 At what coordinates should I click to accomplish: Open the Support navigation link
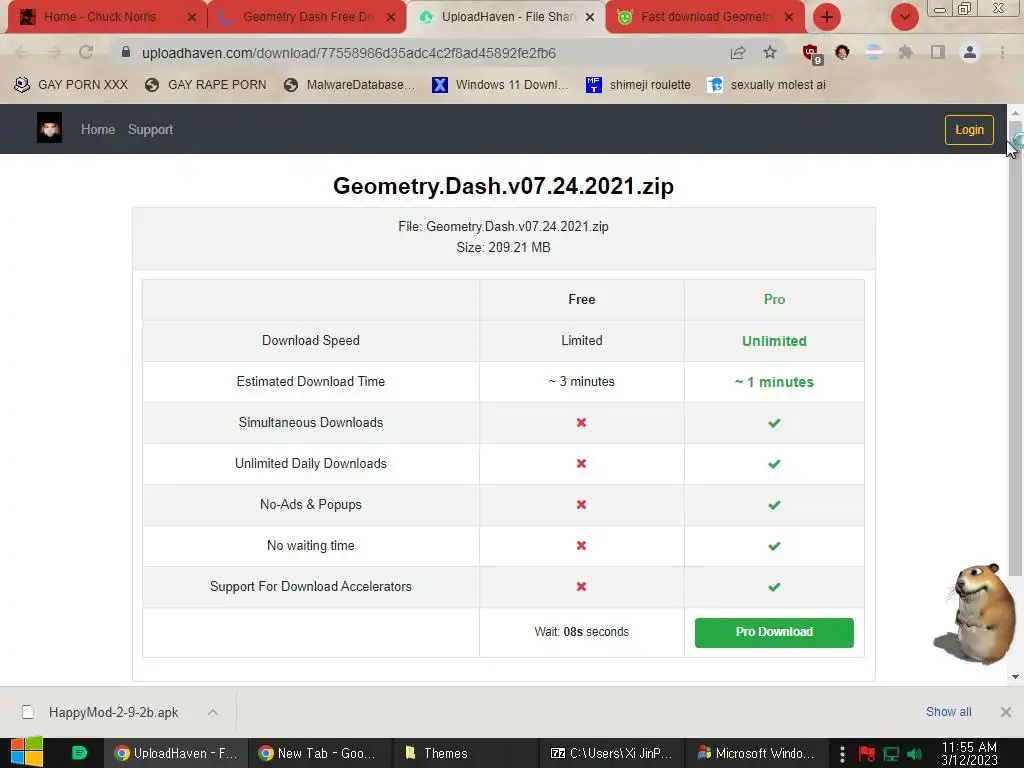150,129
